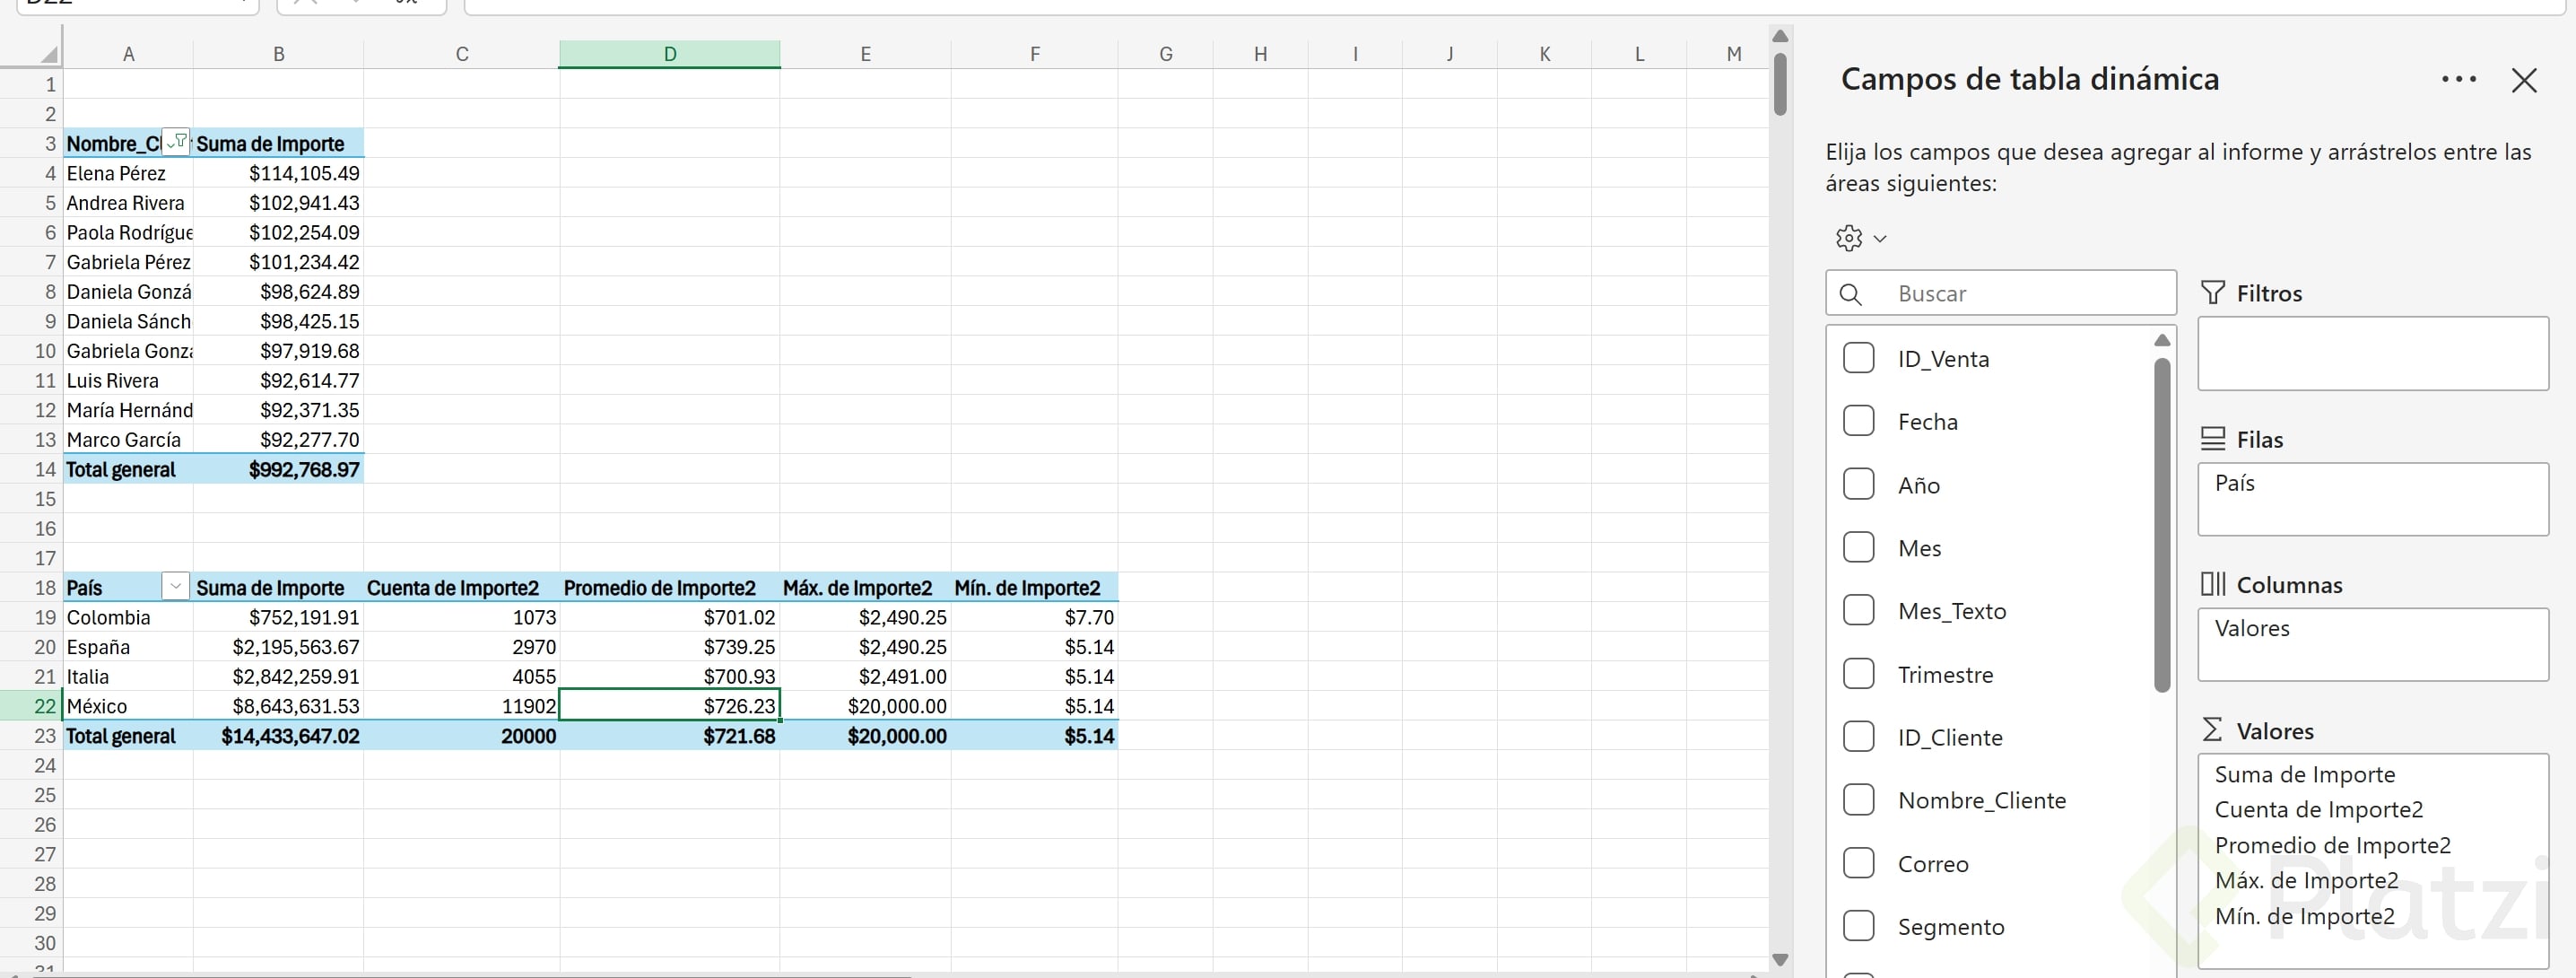Click the Filas area rows icon
Viewport: 2576px width, 978px height.
point(2213,439)
